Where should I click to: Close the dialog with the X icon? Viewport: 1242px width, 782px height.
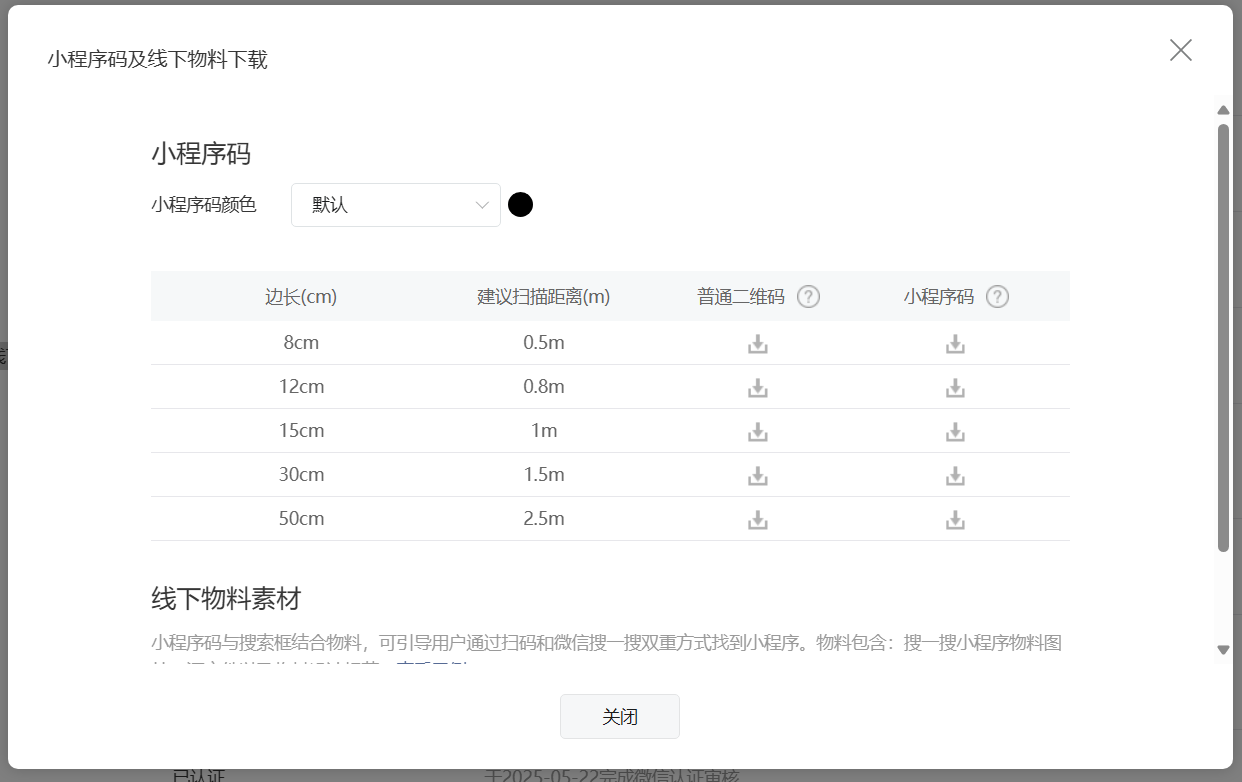(x=1181, y=50)
